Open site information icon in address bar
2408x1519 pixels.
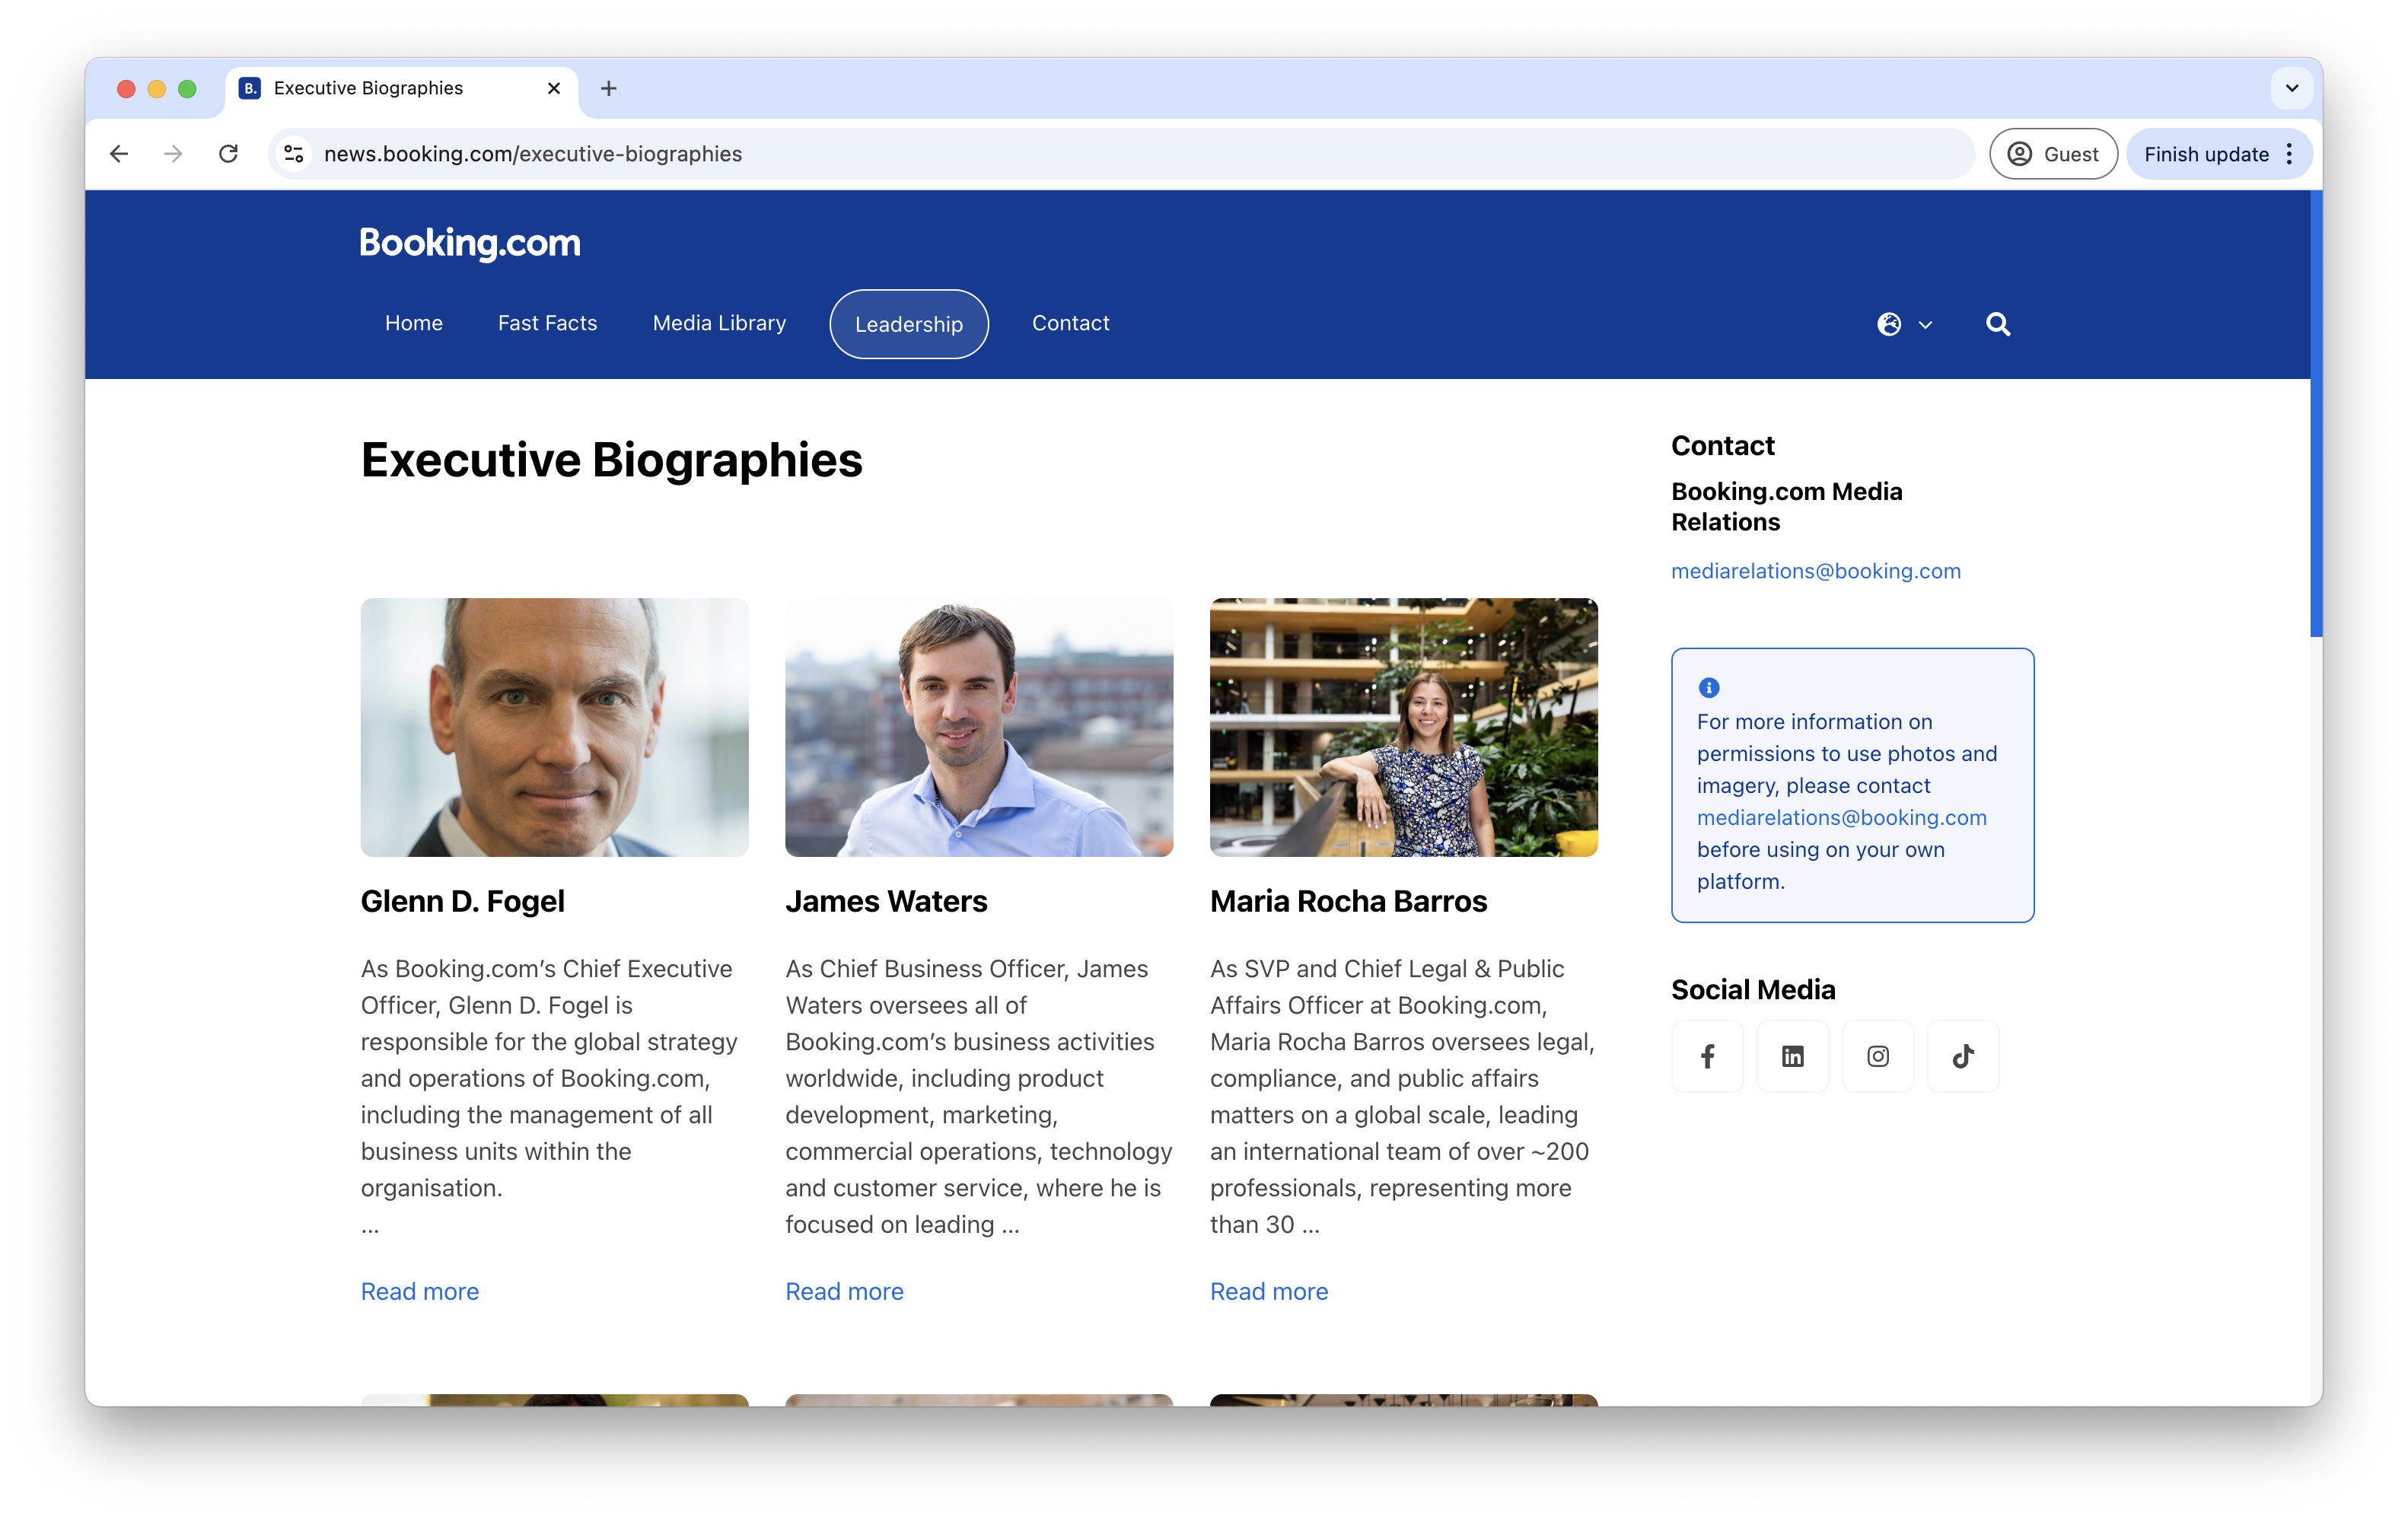pos(294,154)
